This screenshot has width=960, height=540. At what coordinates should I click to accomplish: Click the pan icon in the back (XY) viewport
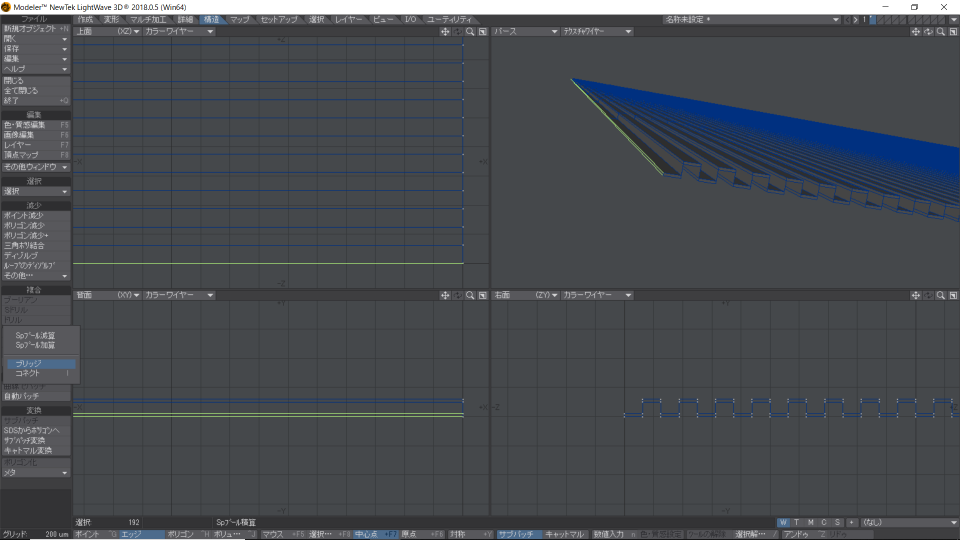coord(445,295)
